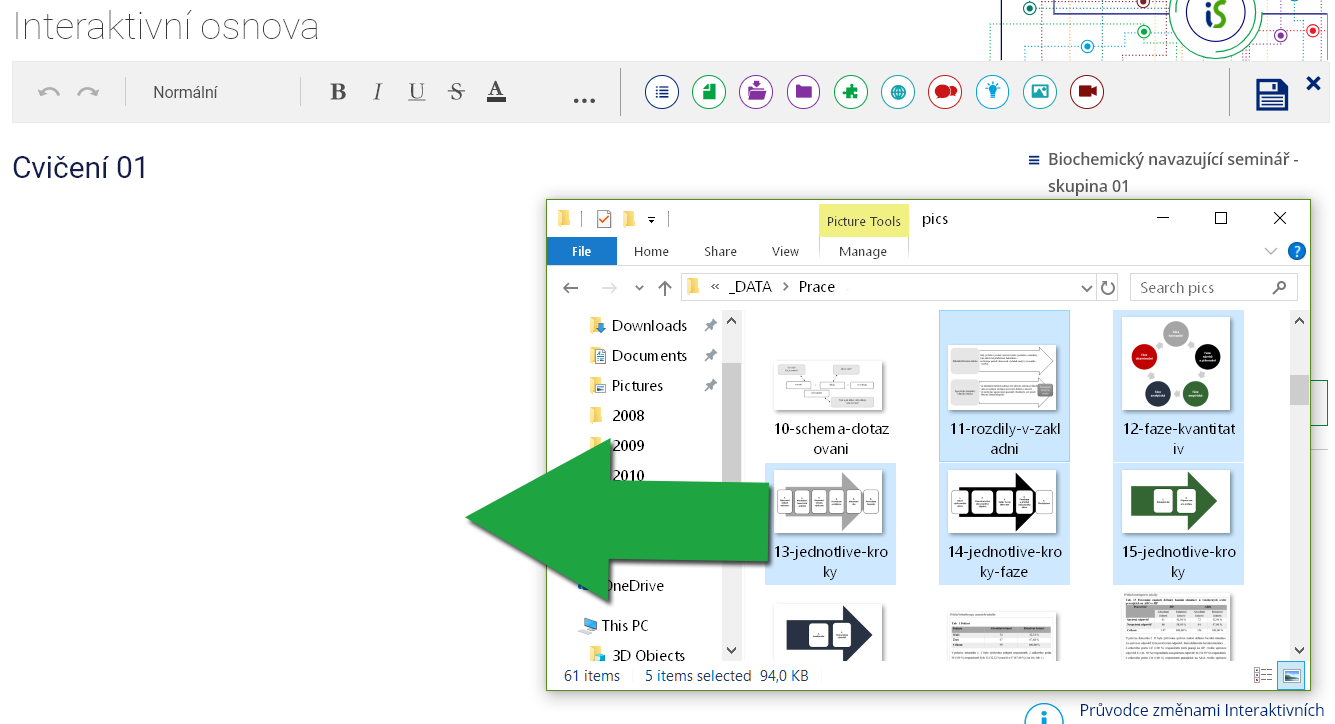Image resolution: width=1335 pixels, height=724 pixels.
Task: Expand the Explorer ribbon with the chevron
Action: 1271,251
